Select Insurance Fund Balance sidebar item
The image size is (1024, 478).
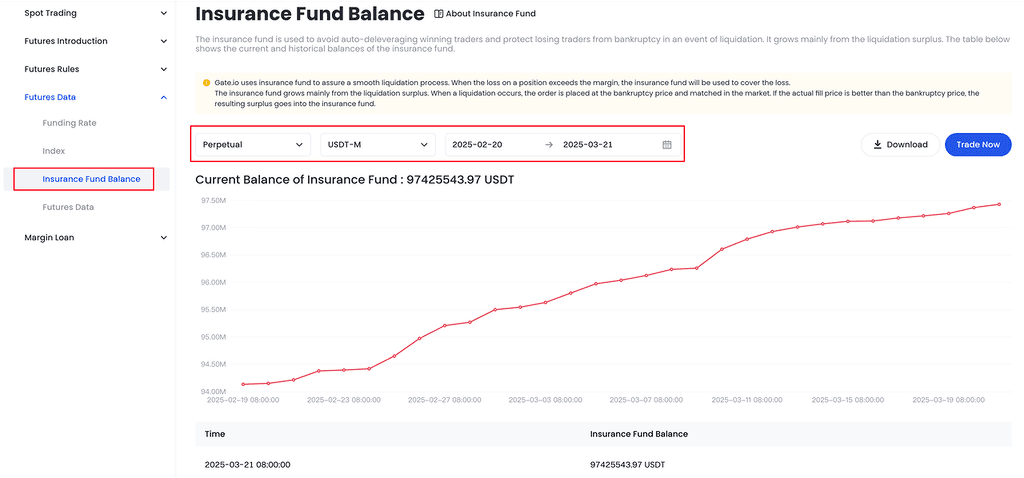[x=91, y=179]
